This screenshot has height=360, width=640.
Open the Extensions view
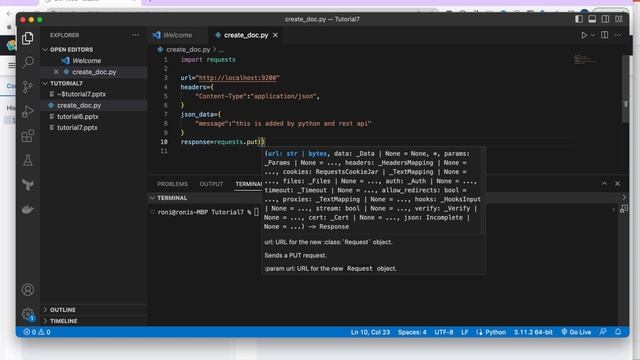28,136
